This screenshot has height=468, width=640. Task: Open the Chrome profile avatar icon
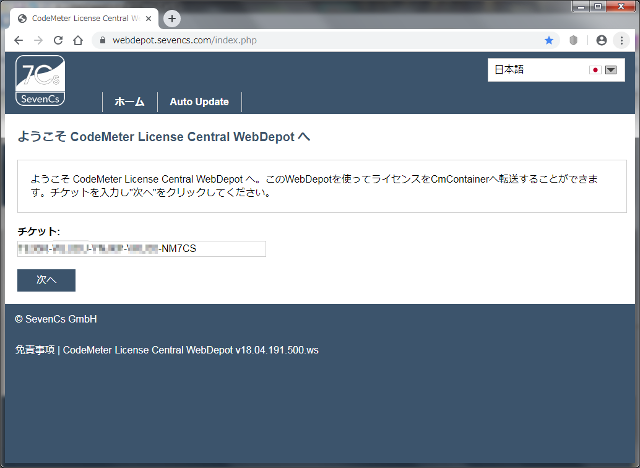pos(601,40)
